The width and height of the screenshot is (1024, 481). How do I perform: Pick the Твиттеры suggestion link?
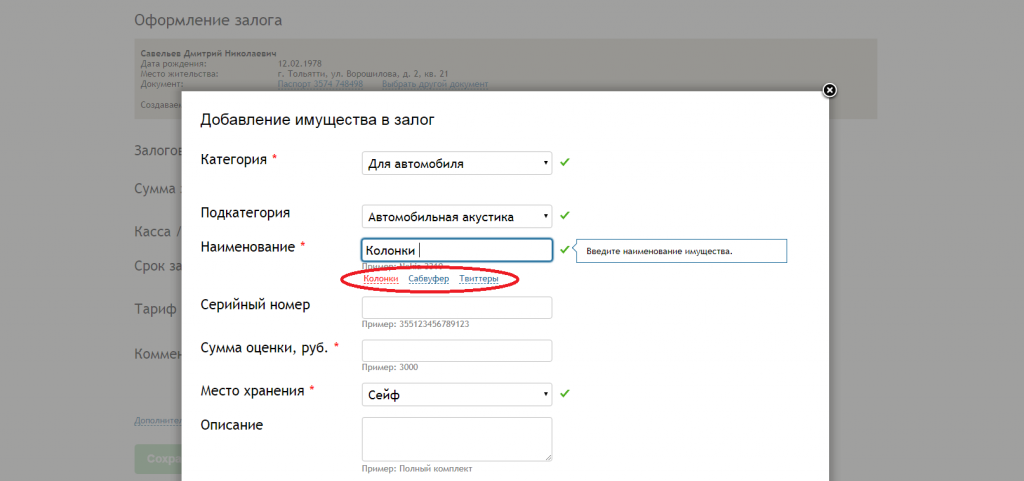pos(479,279)
